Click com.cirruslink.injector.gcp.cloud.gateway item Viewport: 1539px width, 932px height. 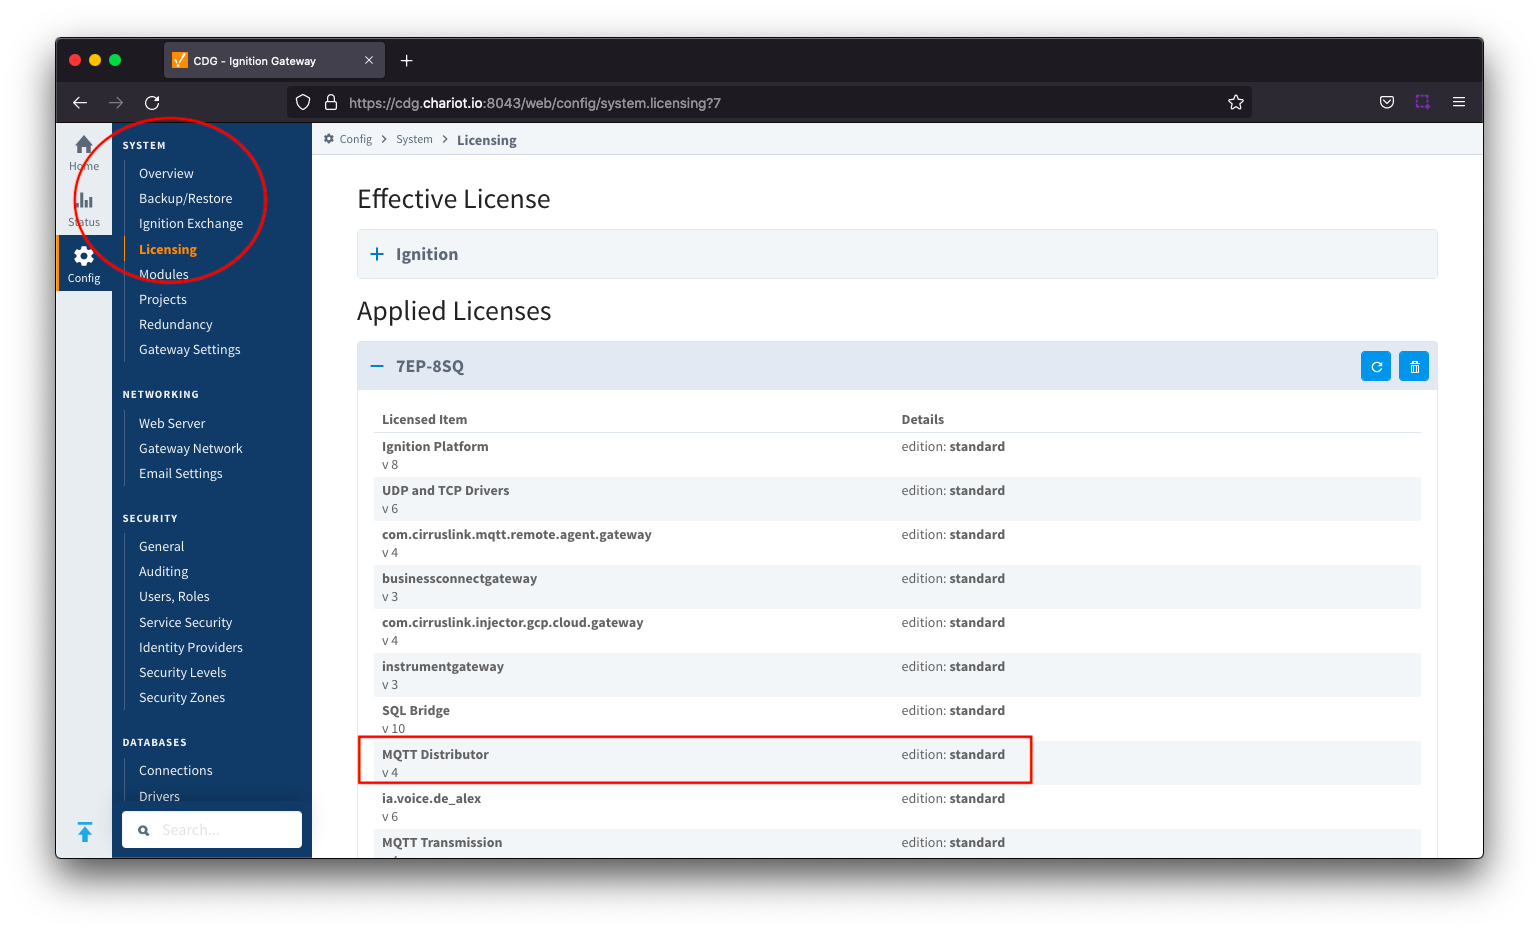pos(513,622)
